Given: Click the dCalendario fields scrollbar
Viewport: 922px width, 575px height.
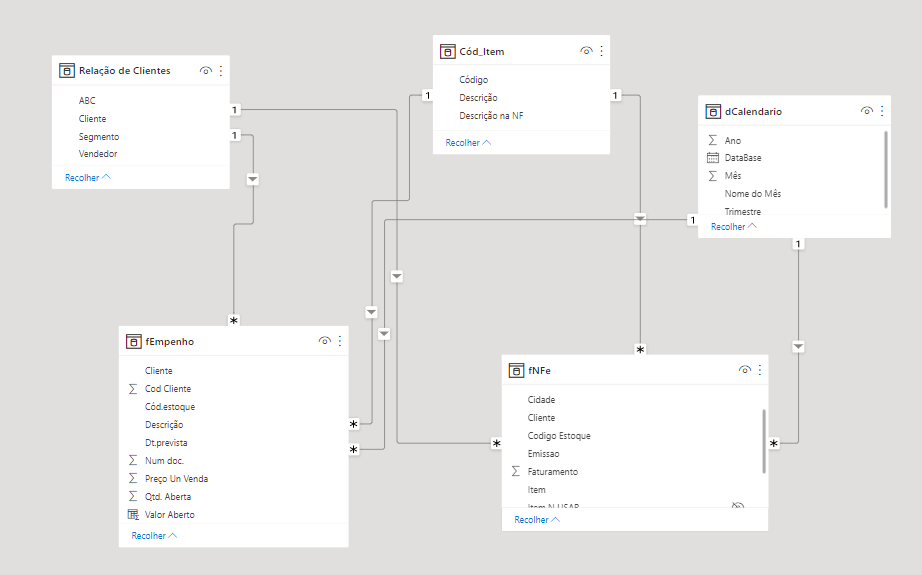Looking at the screenshot, I should pos(886,169).
